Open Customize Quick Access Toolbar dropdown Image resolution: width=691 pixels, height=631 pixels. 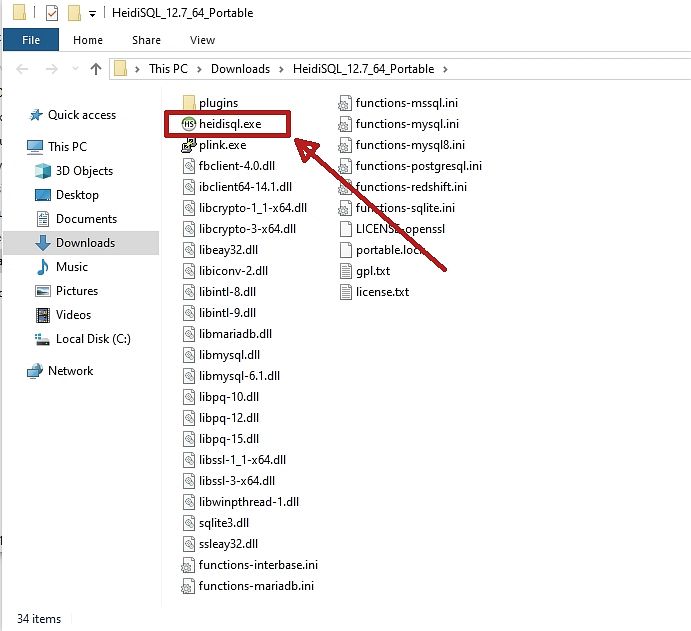[92, 14]
